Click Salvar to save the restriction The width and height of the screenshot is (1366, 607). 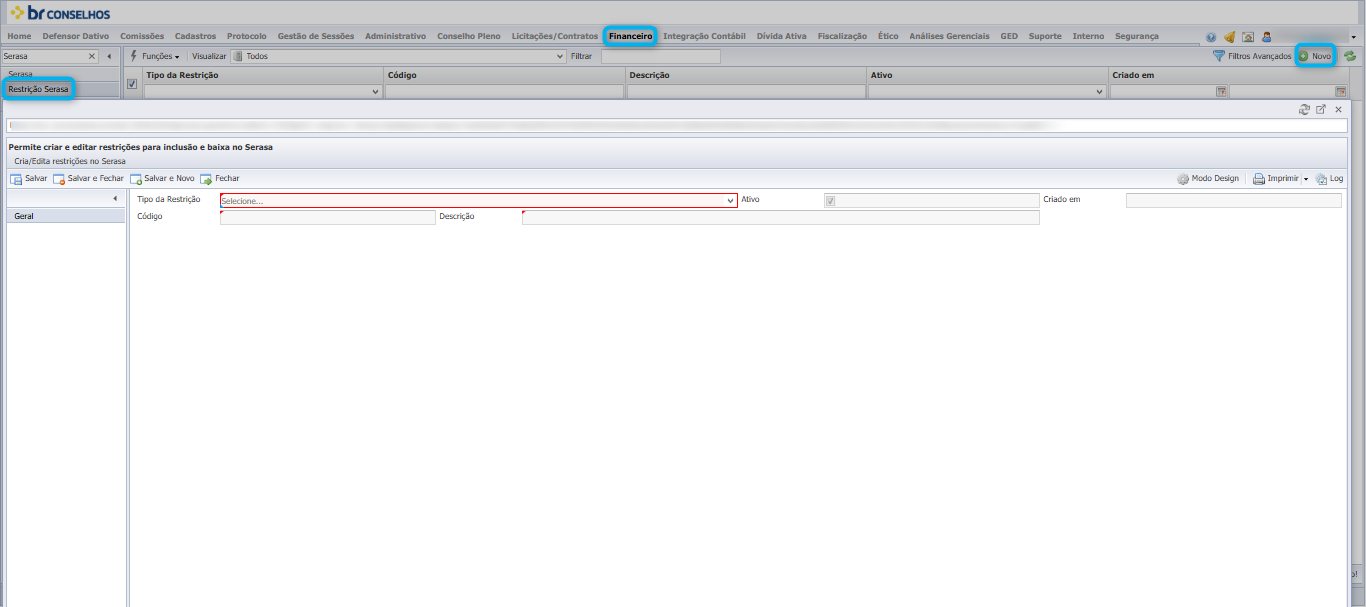point(29,179)
